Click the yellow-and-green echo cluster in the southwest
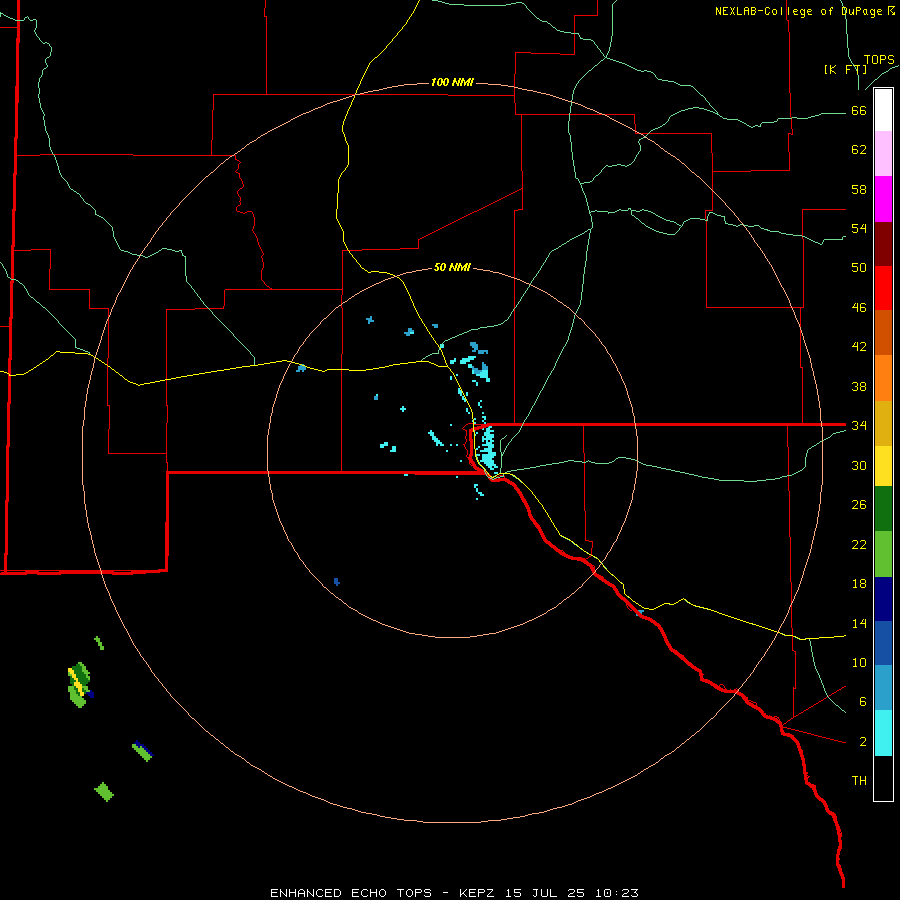The image size is (900, 900). [79, 685]
